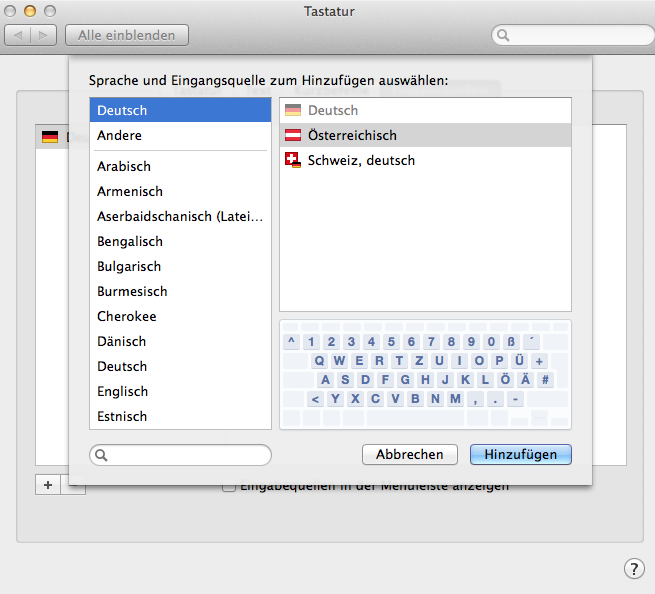655x594 pixels.
Task: Click the German flag in background source list
Action: tap(50, 137)
